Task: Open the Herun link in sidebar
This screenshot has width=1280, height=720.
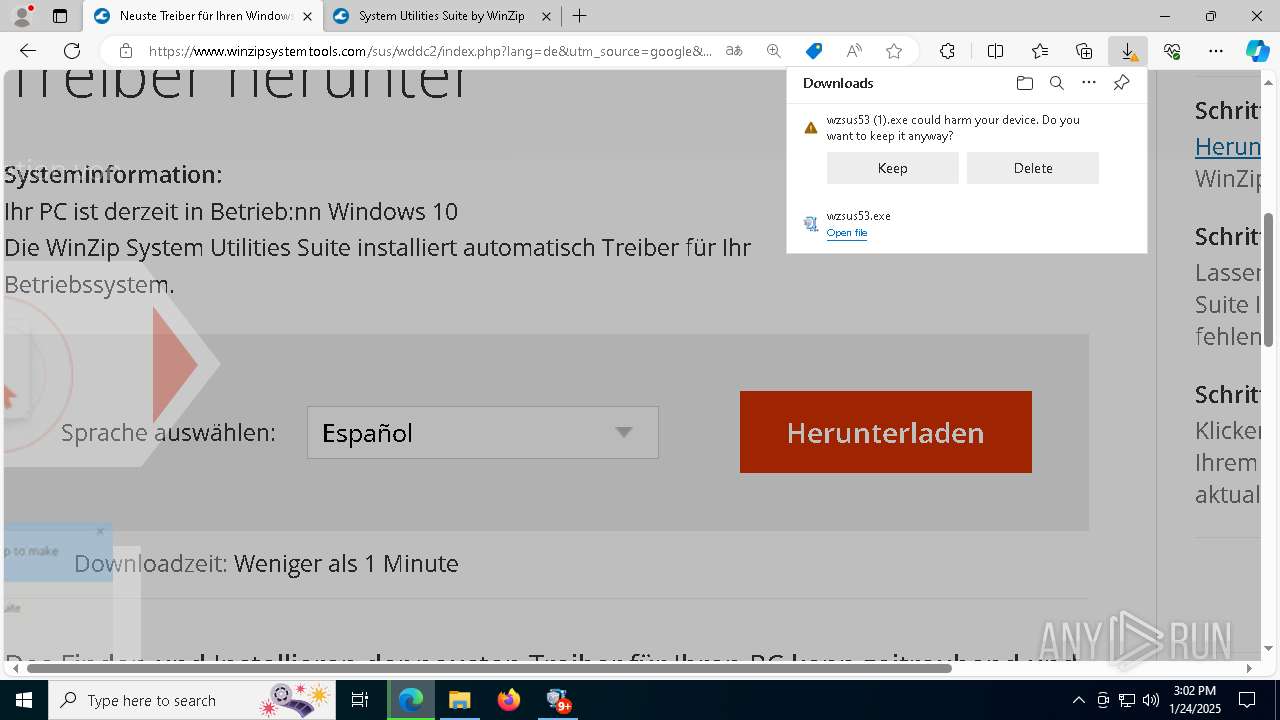Action: [1227, 147]
